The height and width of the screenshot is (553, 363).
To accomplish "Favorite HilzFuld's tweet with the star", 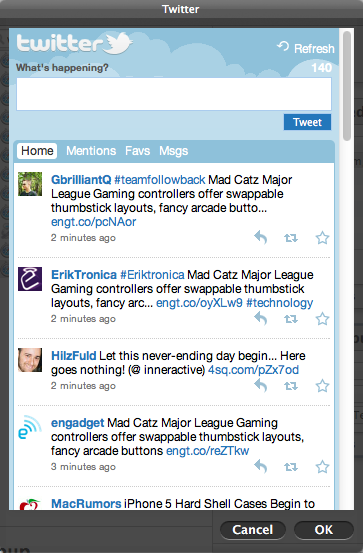I will (x=322, y=386).
